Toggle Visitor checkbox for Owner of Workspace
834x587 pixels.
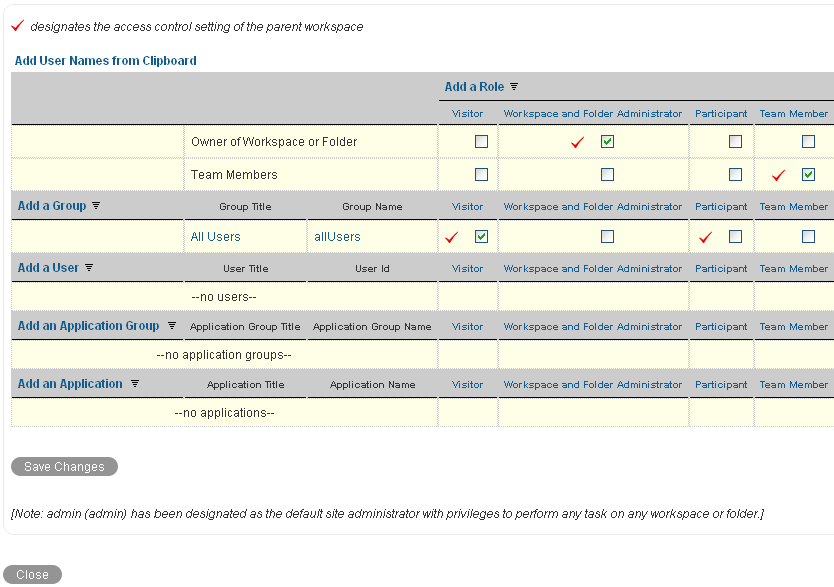click(481, 142)
